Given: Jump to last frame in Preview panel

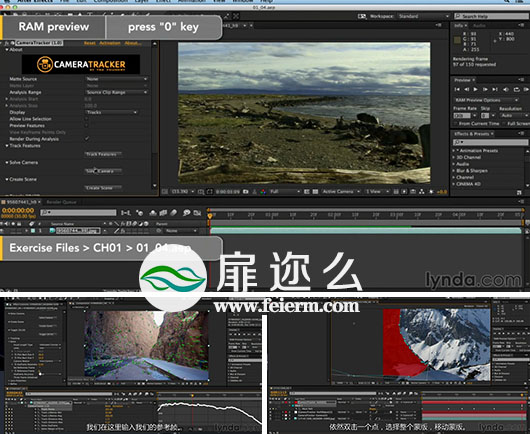Looking at the screenshot, I should pyautogui.click(x=495, y=90).
